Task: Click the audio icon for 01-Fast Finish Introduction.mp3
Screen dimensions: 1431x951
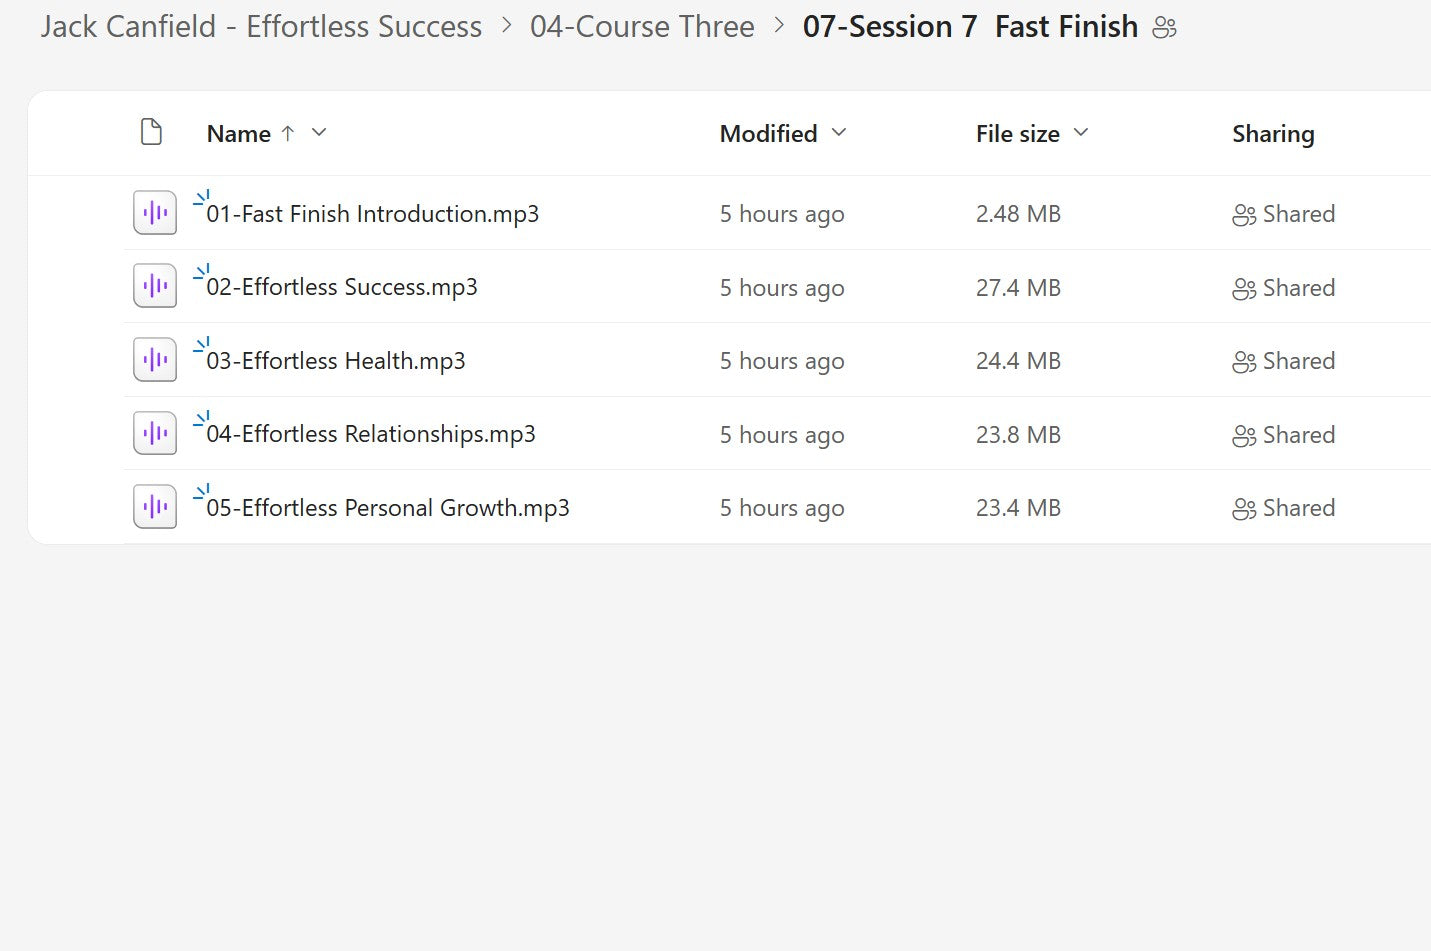Action: [154, 212]
